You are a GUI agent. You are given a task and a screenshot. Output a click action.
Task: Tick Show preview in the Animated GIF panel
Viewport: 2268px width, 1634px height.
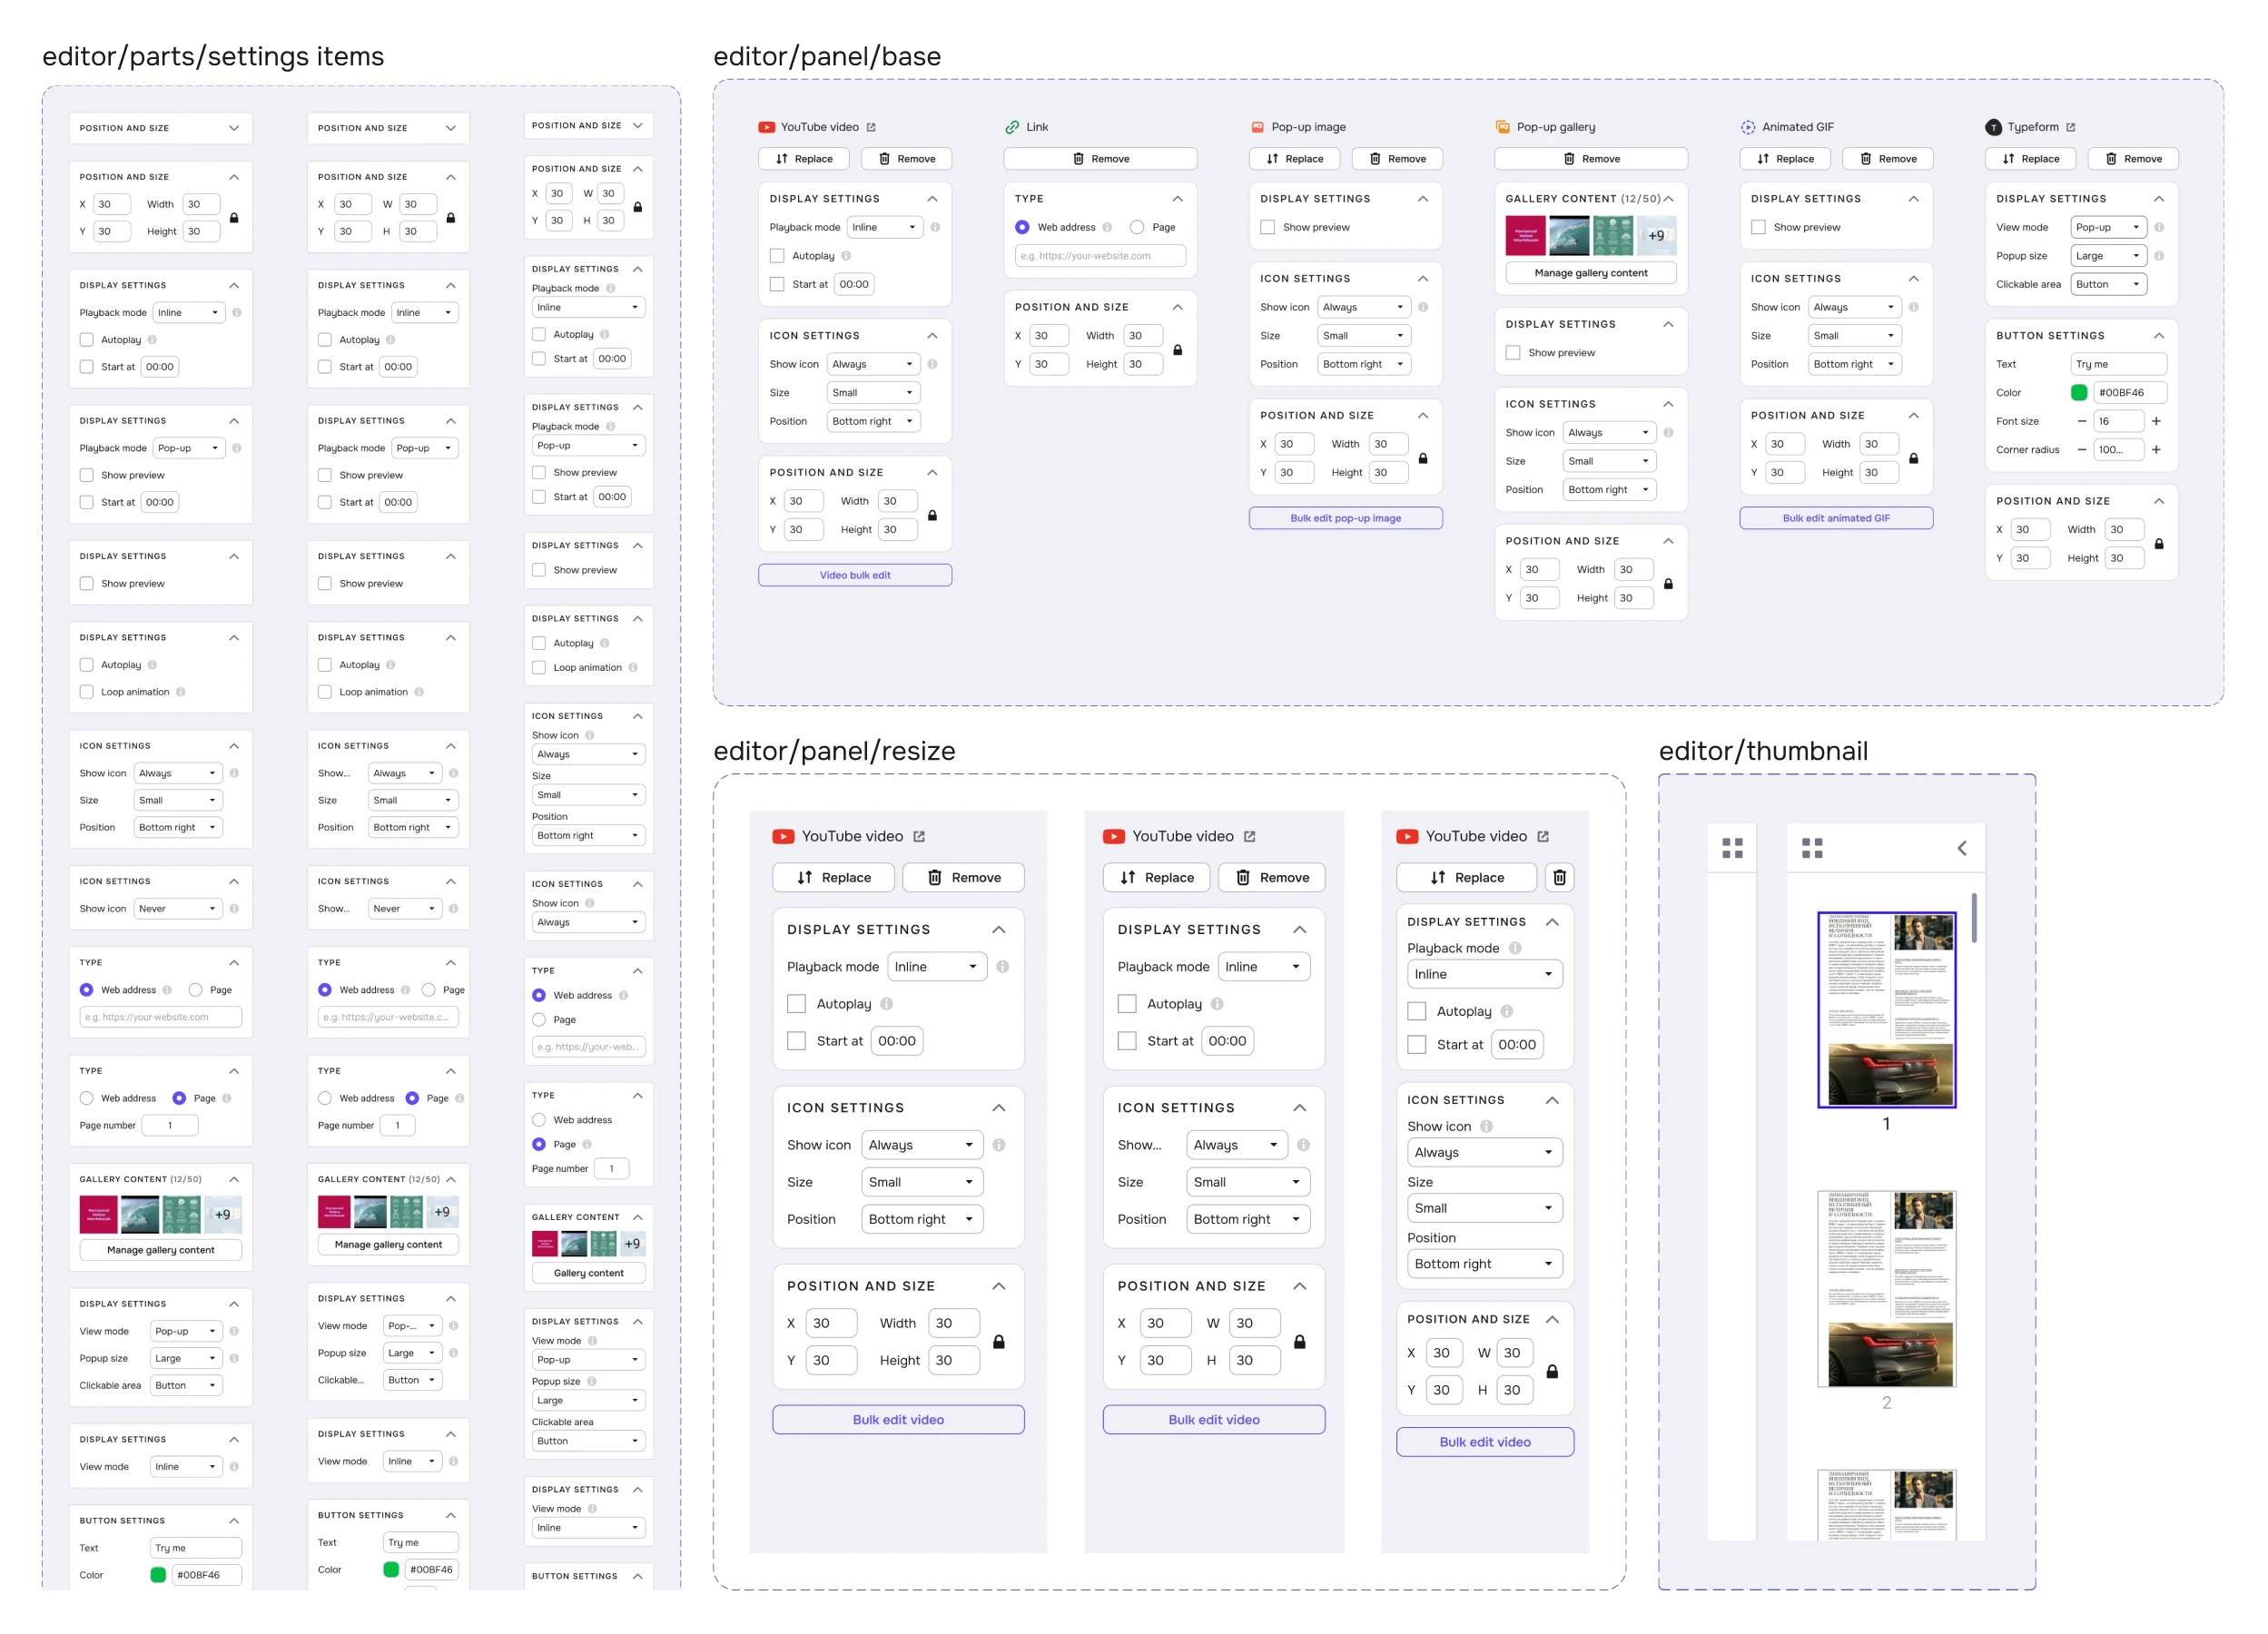click(x=1758, y=227)
